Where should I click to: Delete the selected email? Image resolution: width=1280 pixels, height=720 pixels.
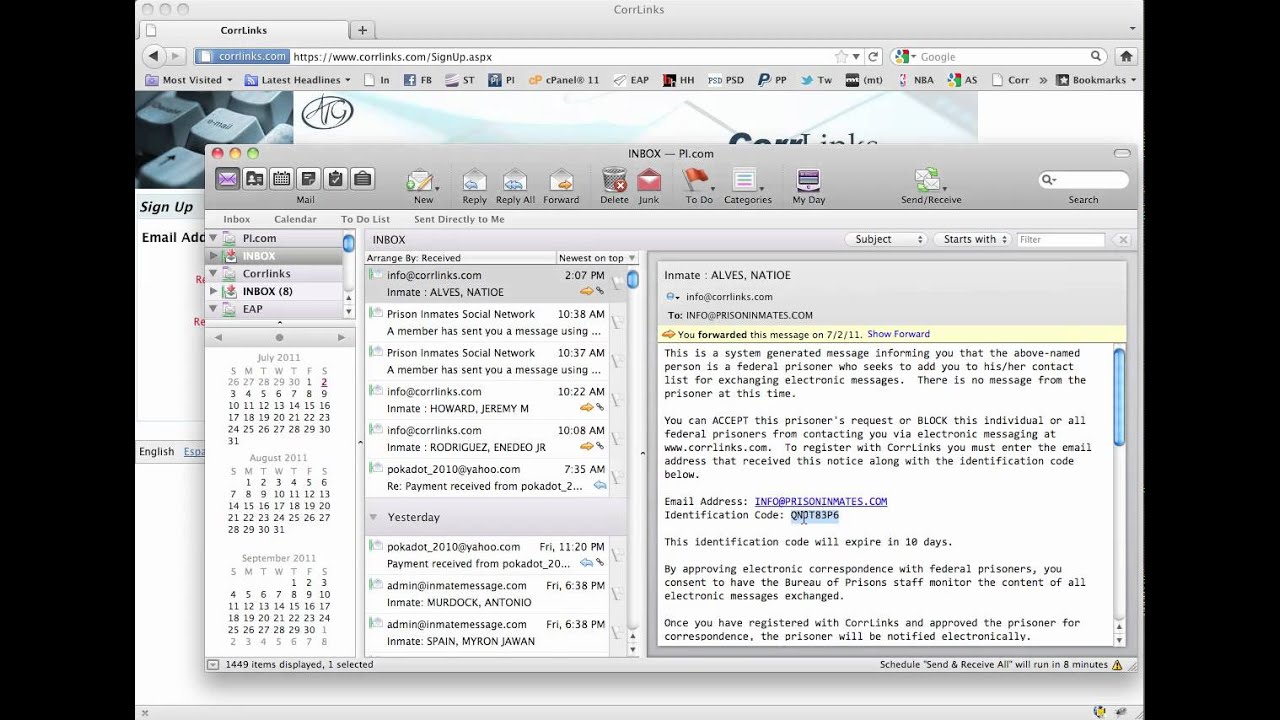[614, 185]
